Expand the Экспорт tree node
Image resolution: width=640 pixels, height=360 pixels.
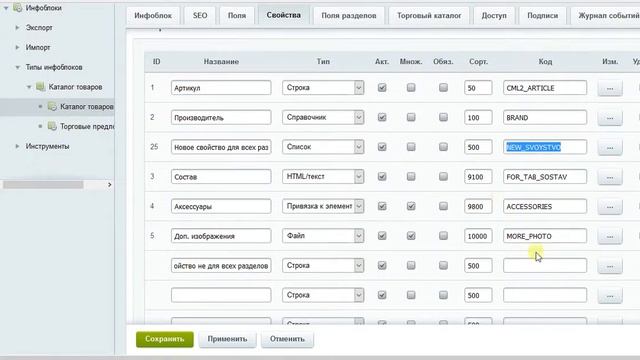click(x=17, y=27)
